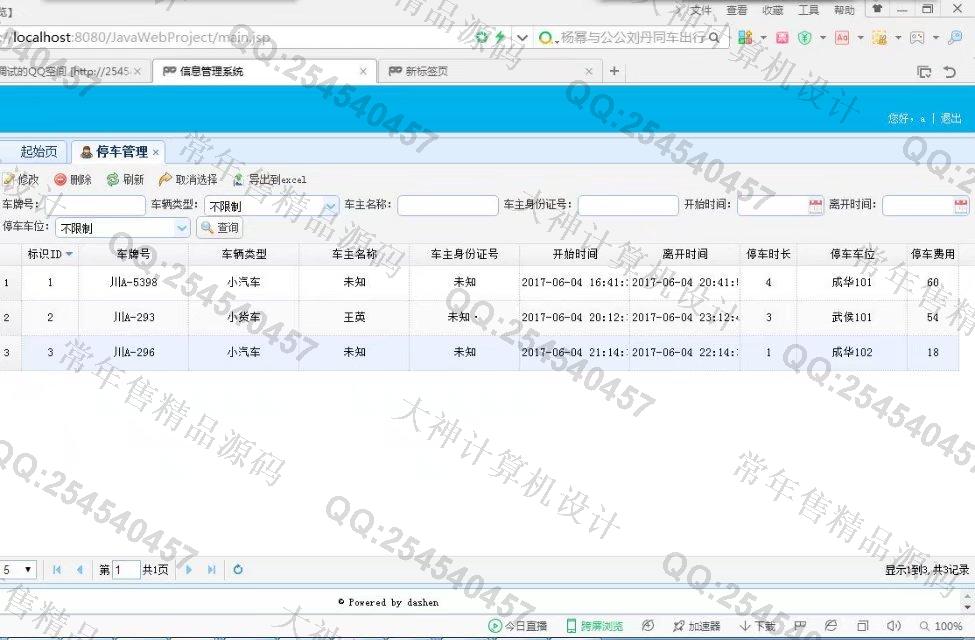Click the 跨屏浏览 status bar item

[x=594, y=626]
